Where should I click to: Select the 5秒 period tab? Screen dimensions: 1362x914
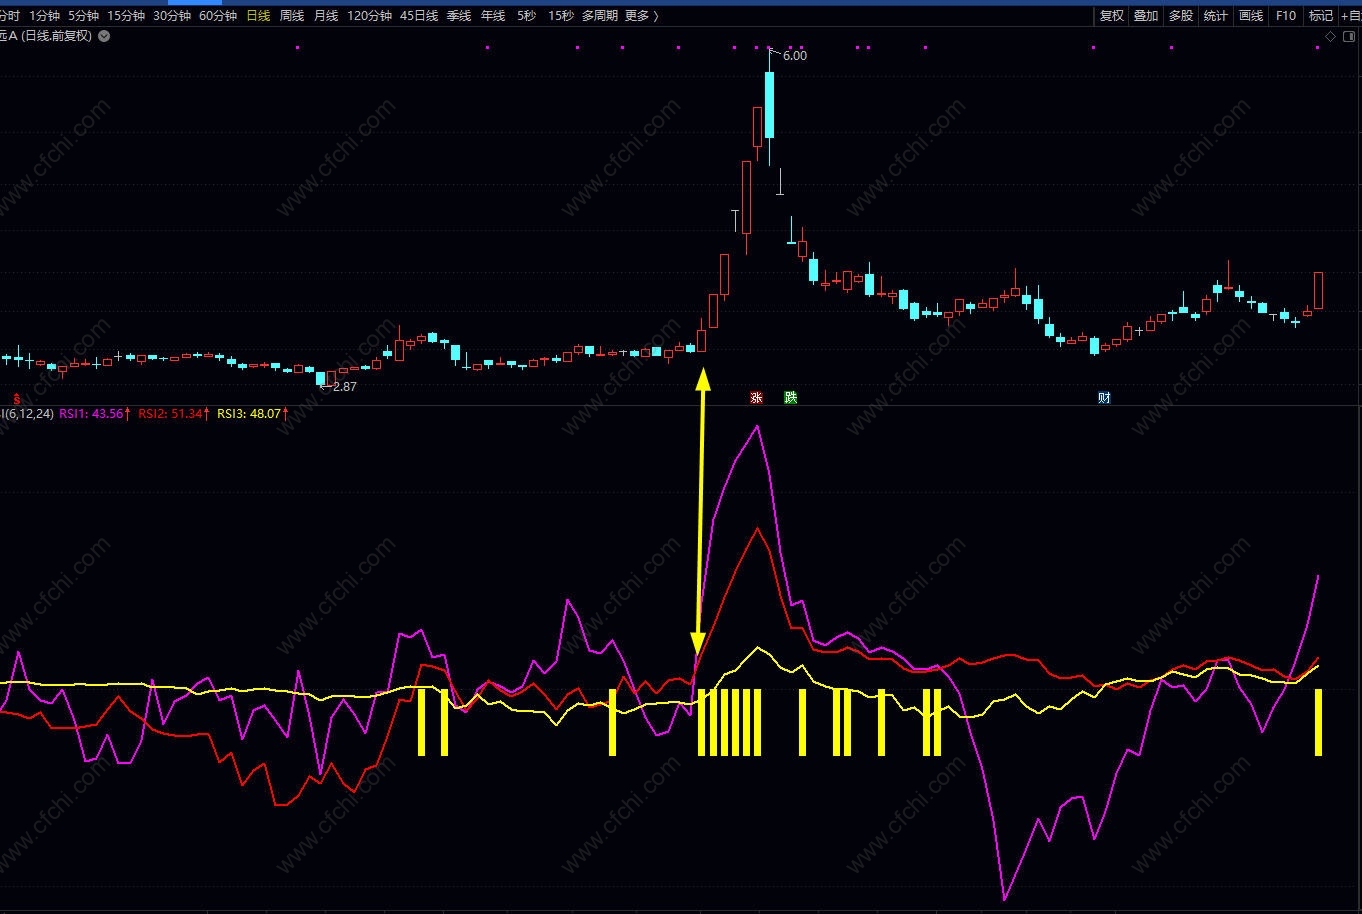pos(526,16)
